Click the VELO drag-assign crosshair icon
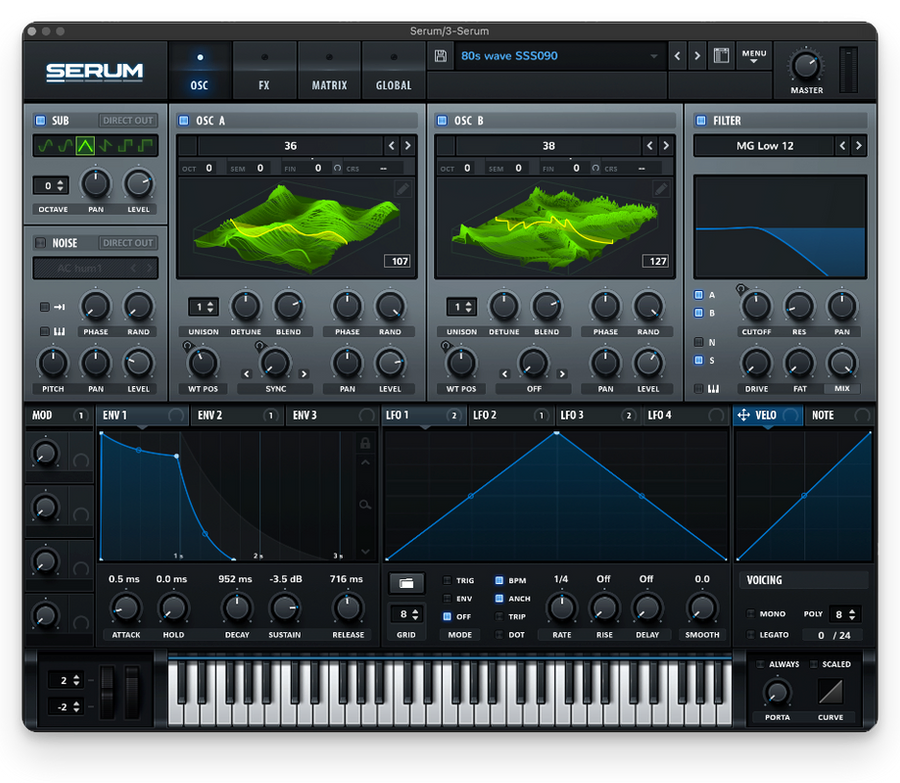 743,415
